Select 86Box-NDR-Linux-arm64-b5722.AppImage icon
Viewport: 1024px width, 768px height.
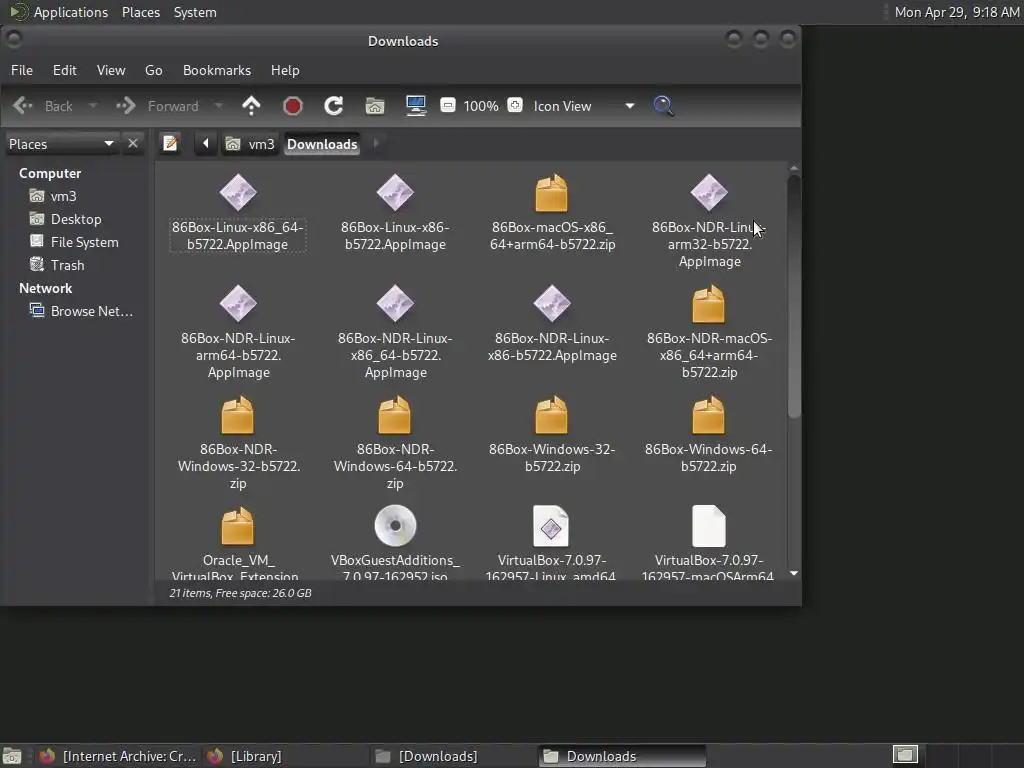pos(238,303)
